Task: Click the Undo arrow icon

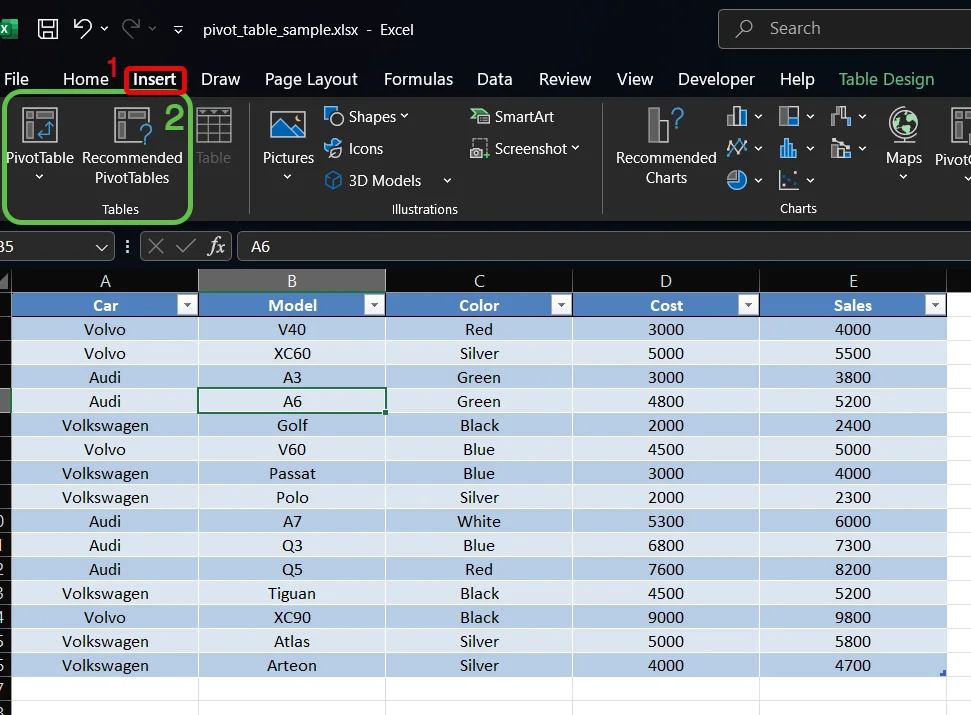Action: coord(83,28)
